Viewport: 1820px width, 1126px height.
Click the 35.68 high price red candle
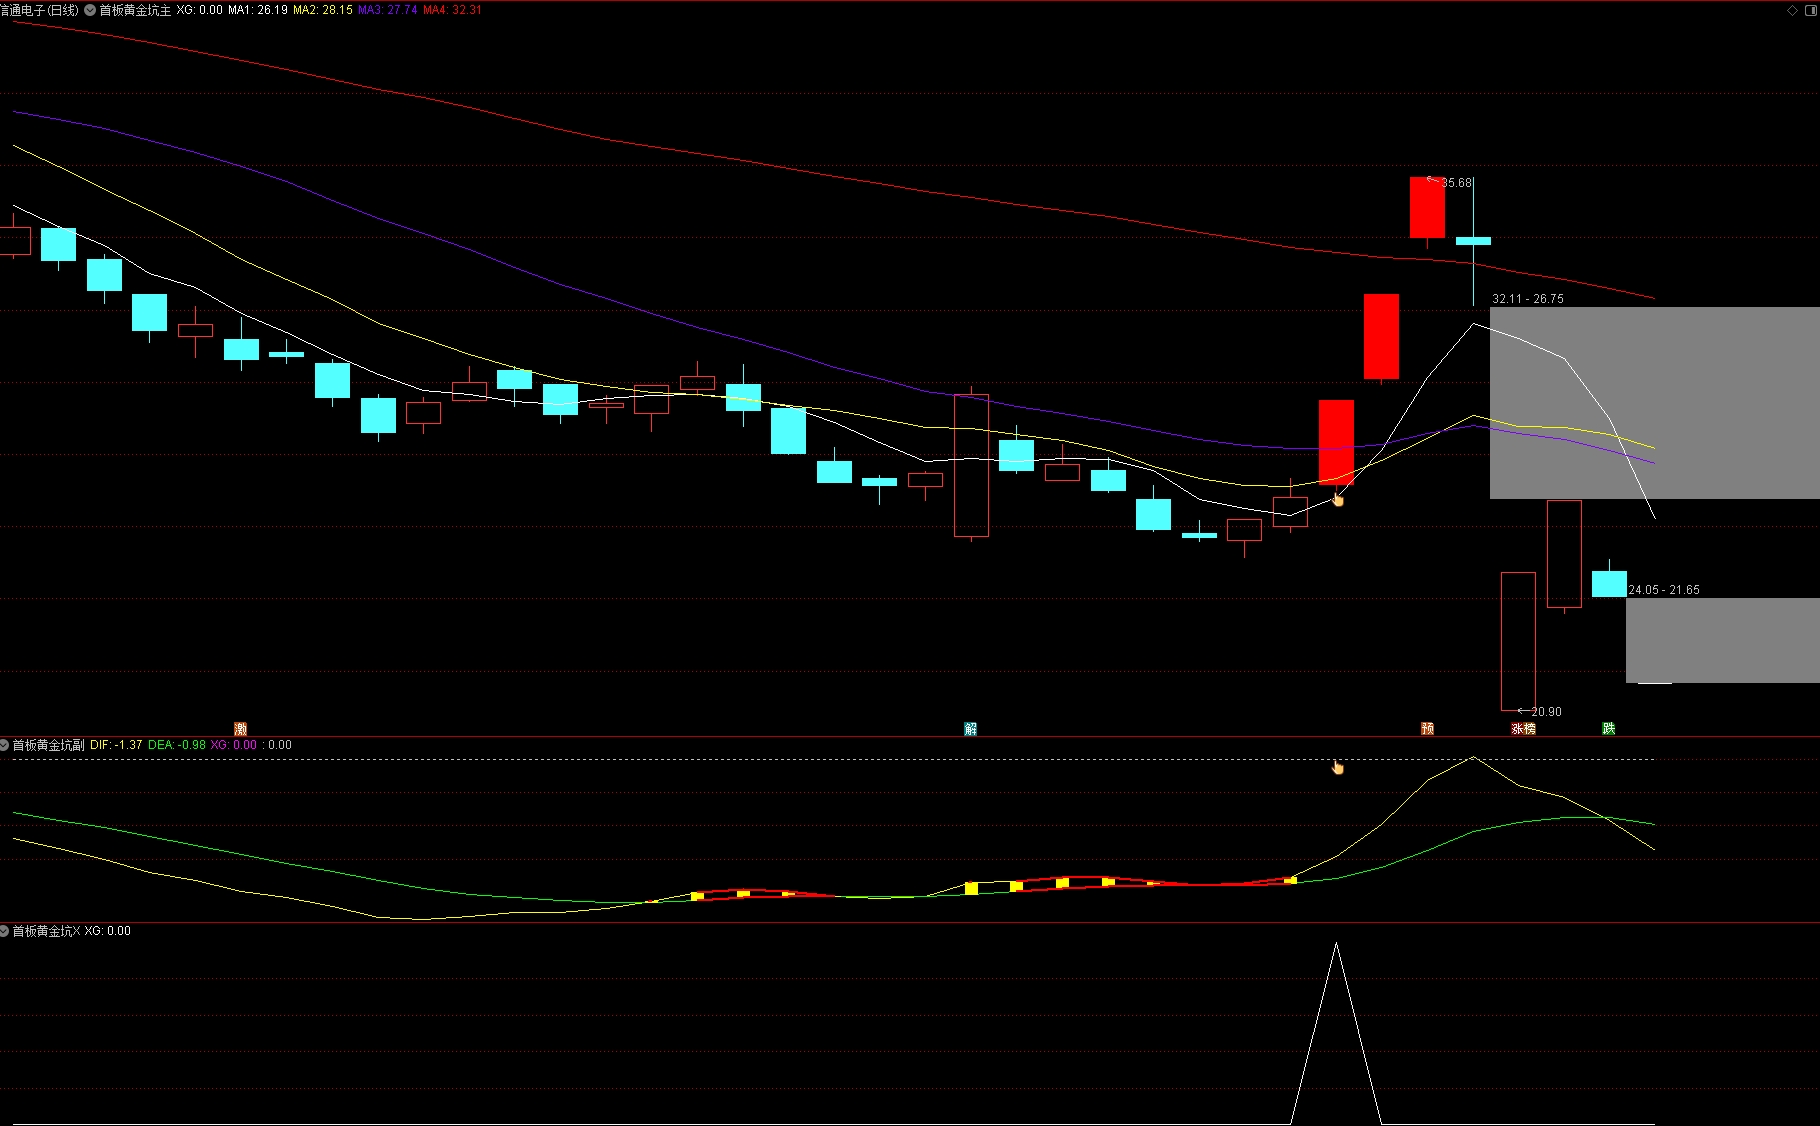coord(1427,207)
